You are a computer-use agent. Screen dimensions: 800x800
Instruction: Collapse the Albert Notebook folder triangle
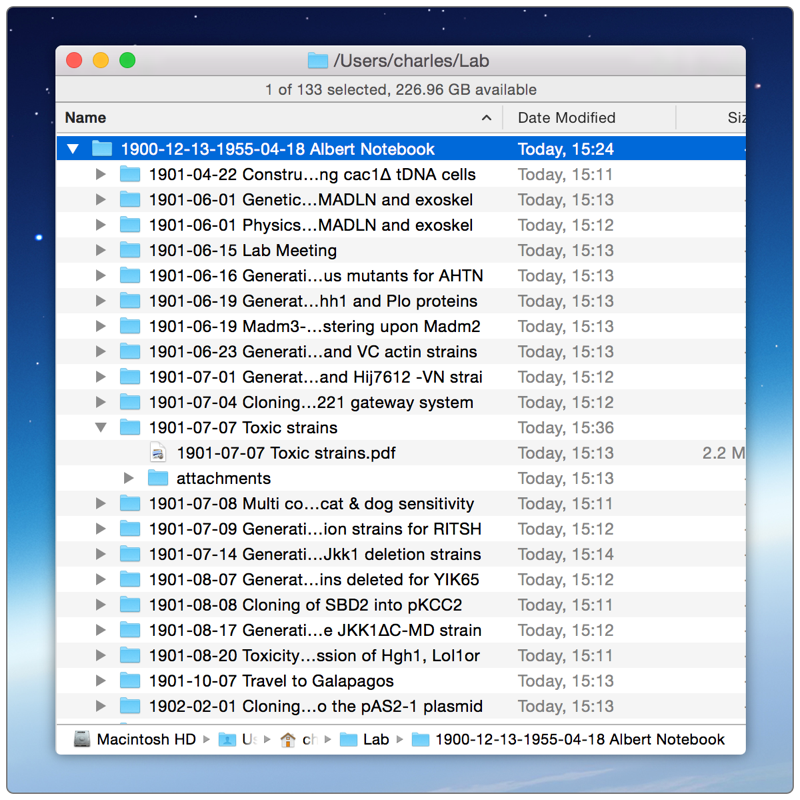click(x=73, y=149)
